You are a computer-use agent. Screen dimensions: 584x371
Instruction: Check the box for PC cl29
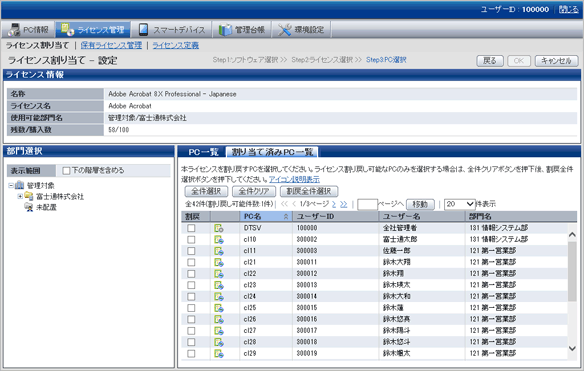(191, 353)
